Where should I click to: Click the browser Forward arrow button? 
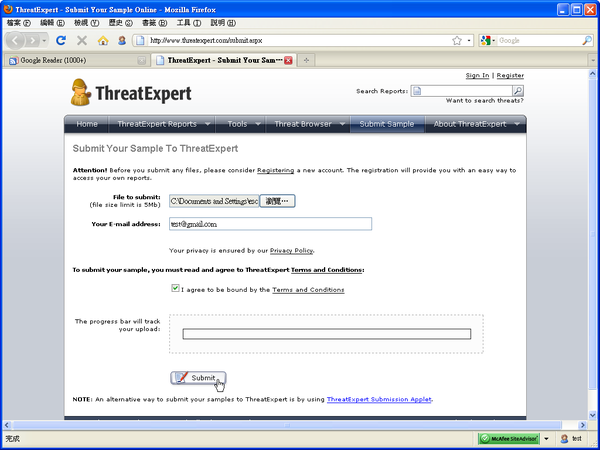(x=33, y=40)
